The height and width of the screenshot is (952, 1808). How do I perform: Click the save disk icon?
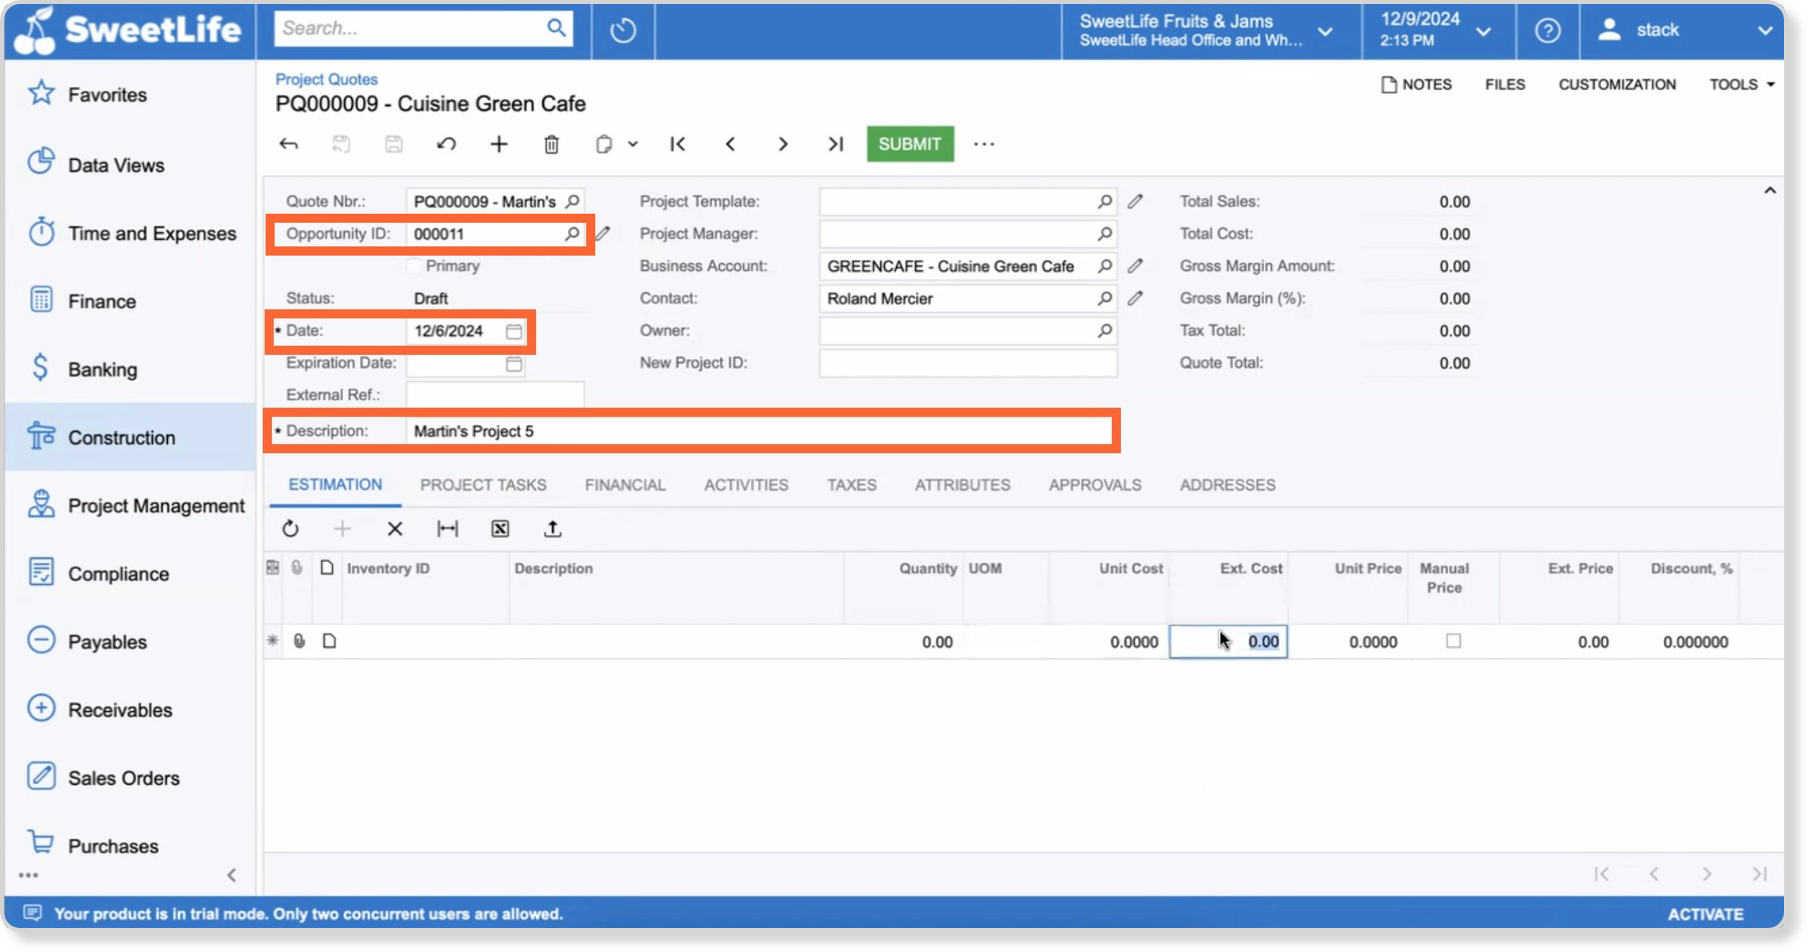[x=394, y=144]
